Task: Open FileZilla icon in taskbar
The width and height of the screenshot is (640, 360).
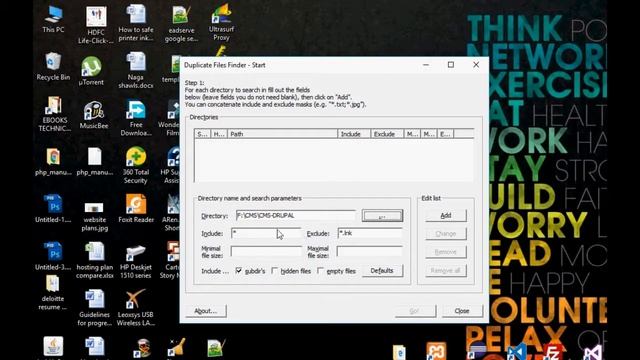Action: (x=553, y=352)
